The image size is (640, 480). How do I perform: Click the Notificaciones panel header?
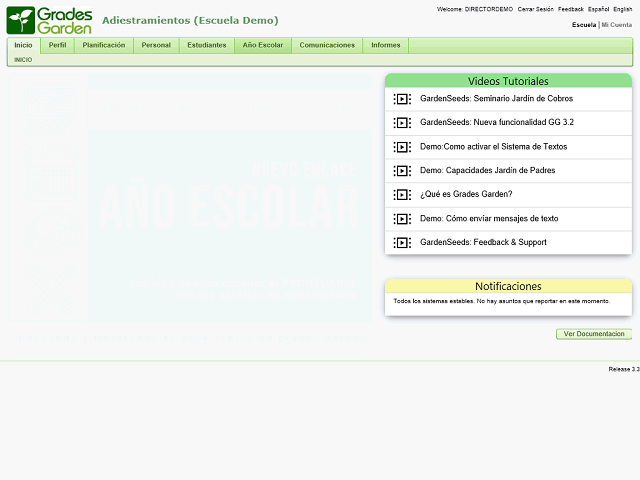pyautogui.click(x=508, y=286)
